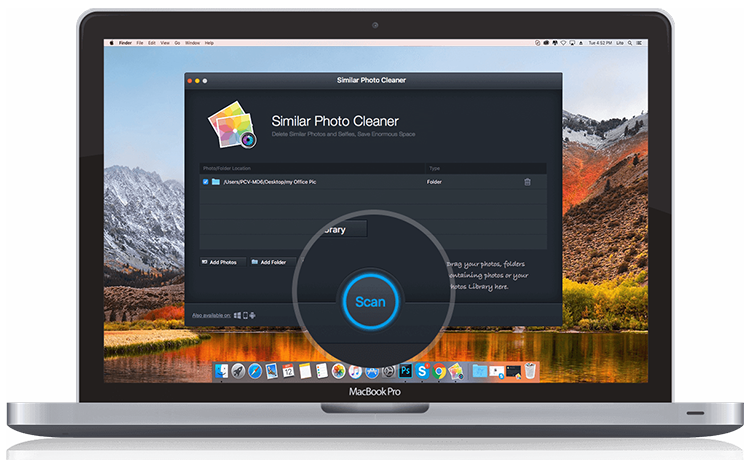Open Notification Center in the menu bar
The height and width of the screenshot is (460, 750).
(639, 43)
